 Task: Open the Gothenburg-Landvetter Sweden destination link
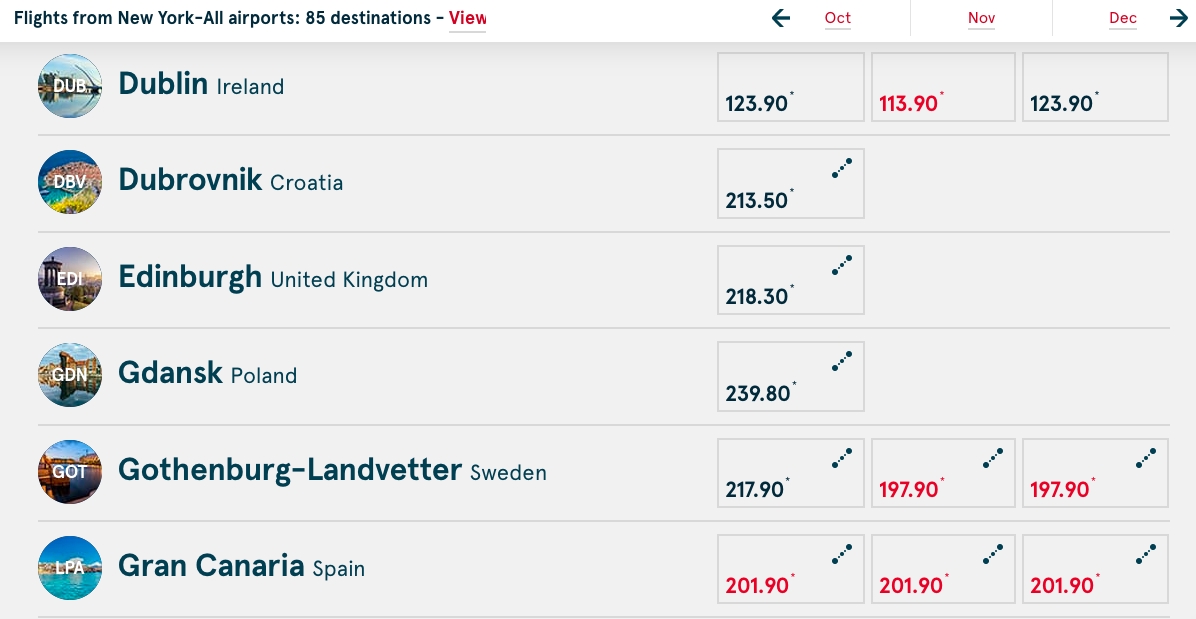click(x=332, y=470)
